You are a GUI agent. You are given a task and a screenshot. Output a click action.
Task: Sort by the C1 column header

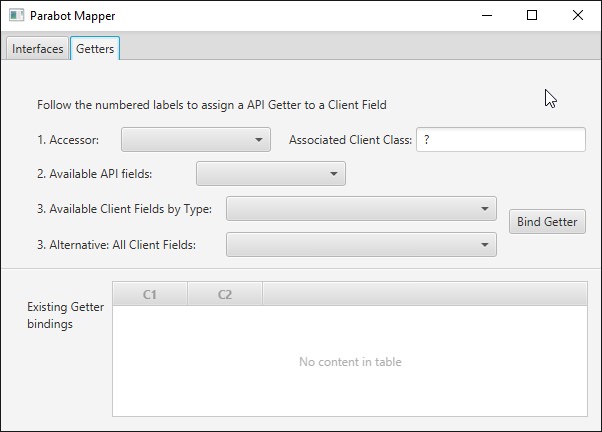[x=150, y=295]
